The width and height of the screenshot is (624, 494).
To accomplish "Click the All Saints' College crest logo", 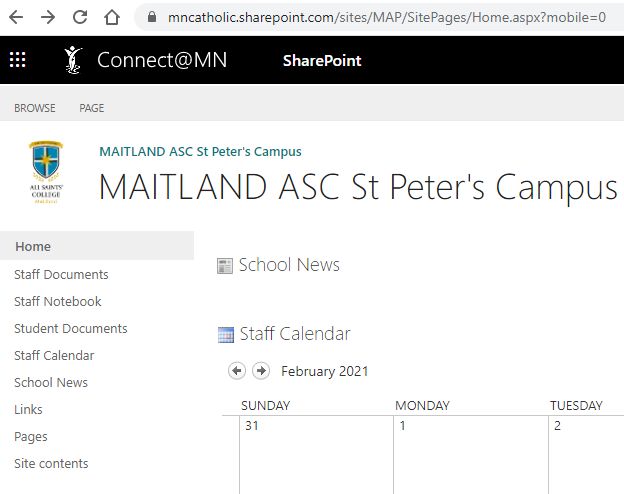I will pyautogui.click(x=46, y=172).
